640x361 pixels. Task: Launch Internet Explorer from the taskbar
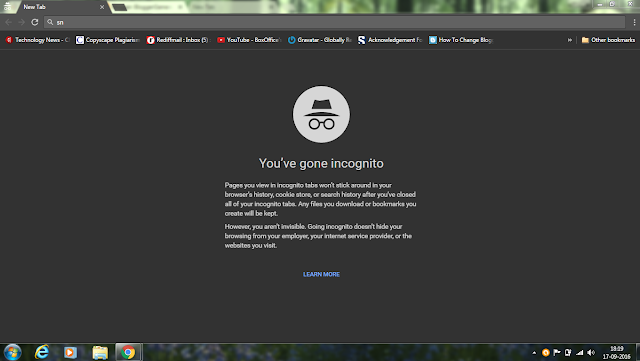pos(42,352)
